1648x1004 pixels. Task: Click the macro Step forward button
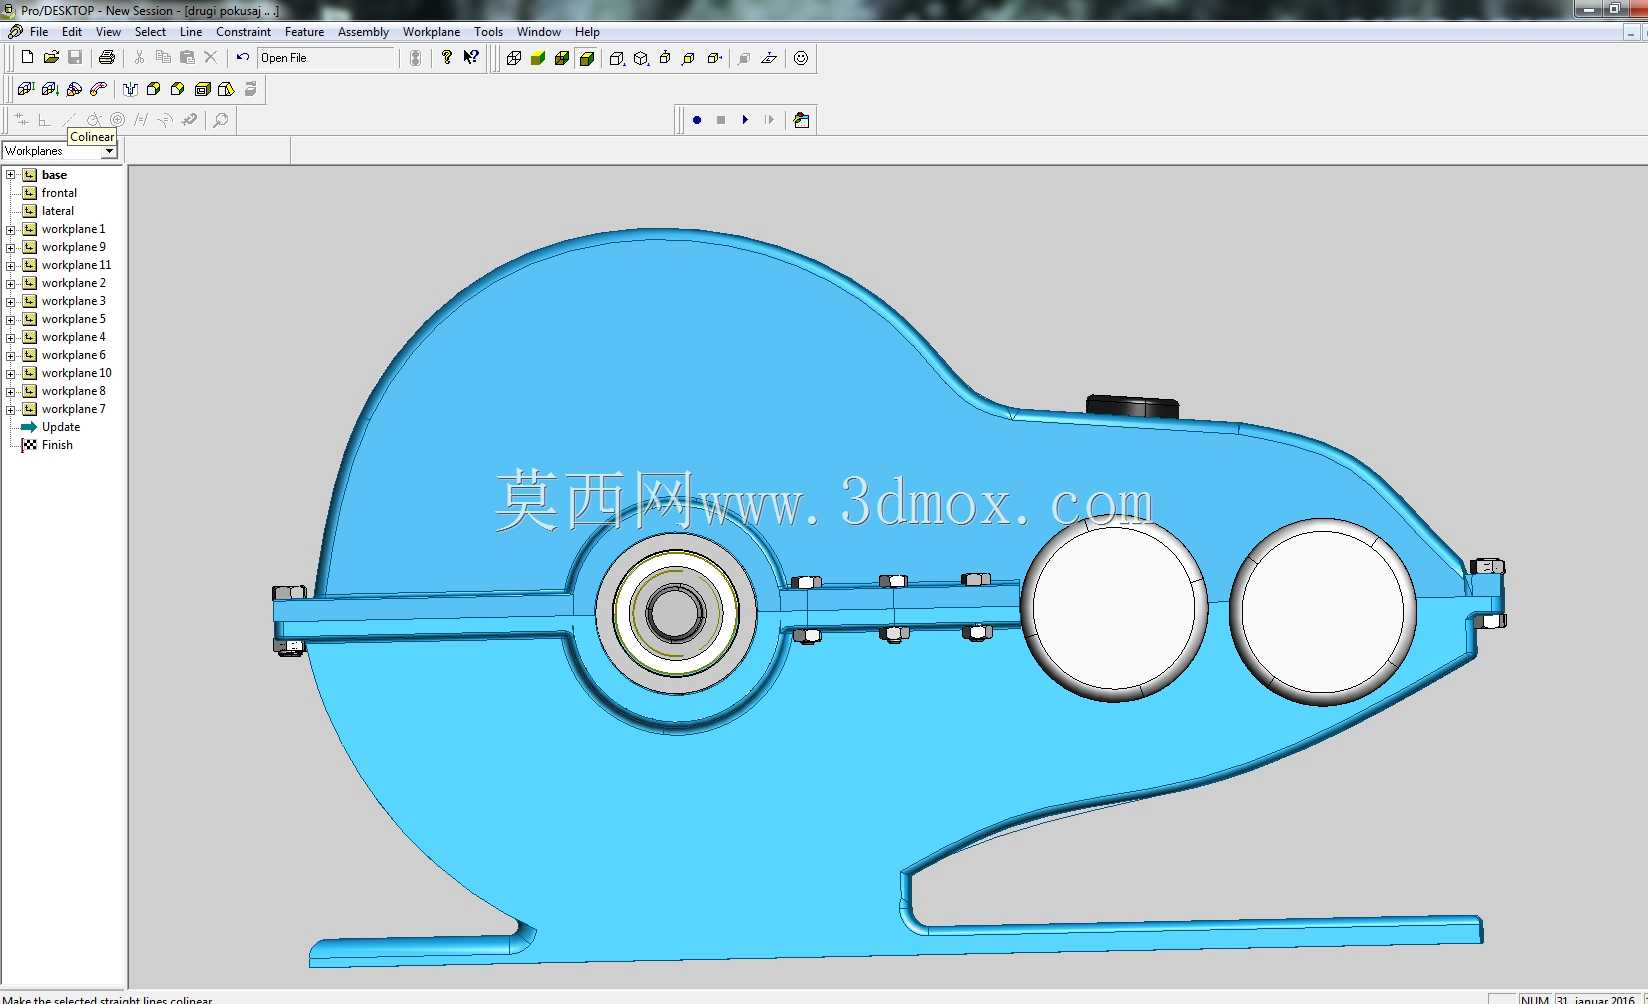[769, 120]
